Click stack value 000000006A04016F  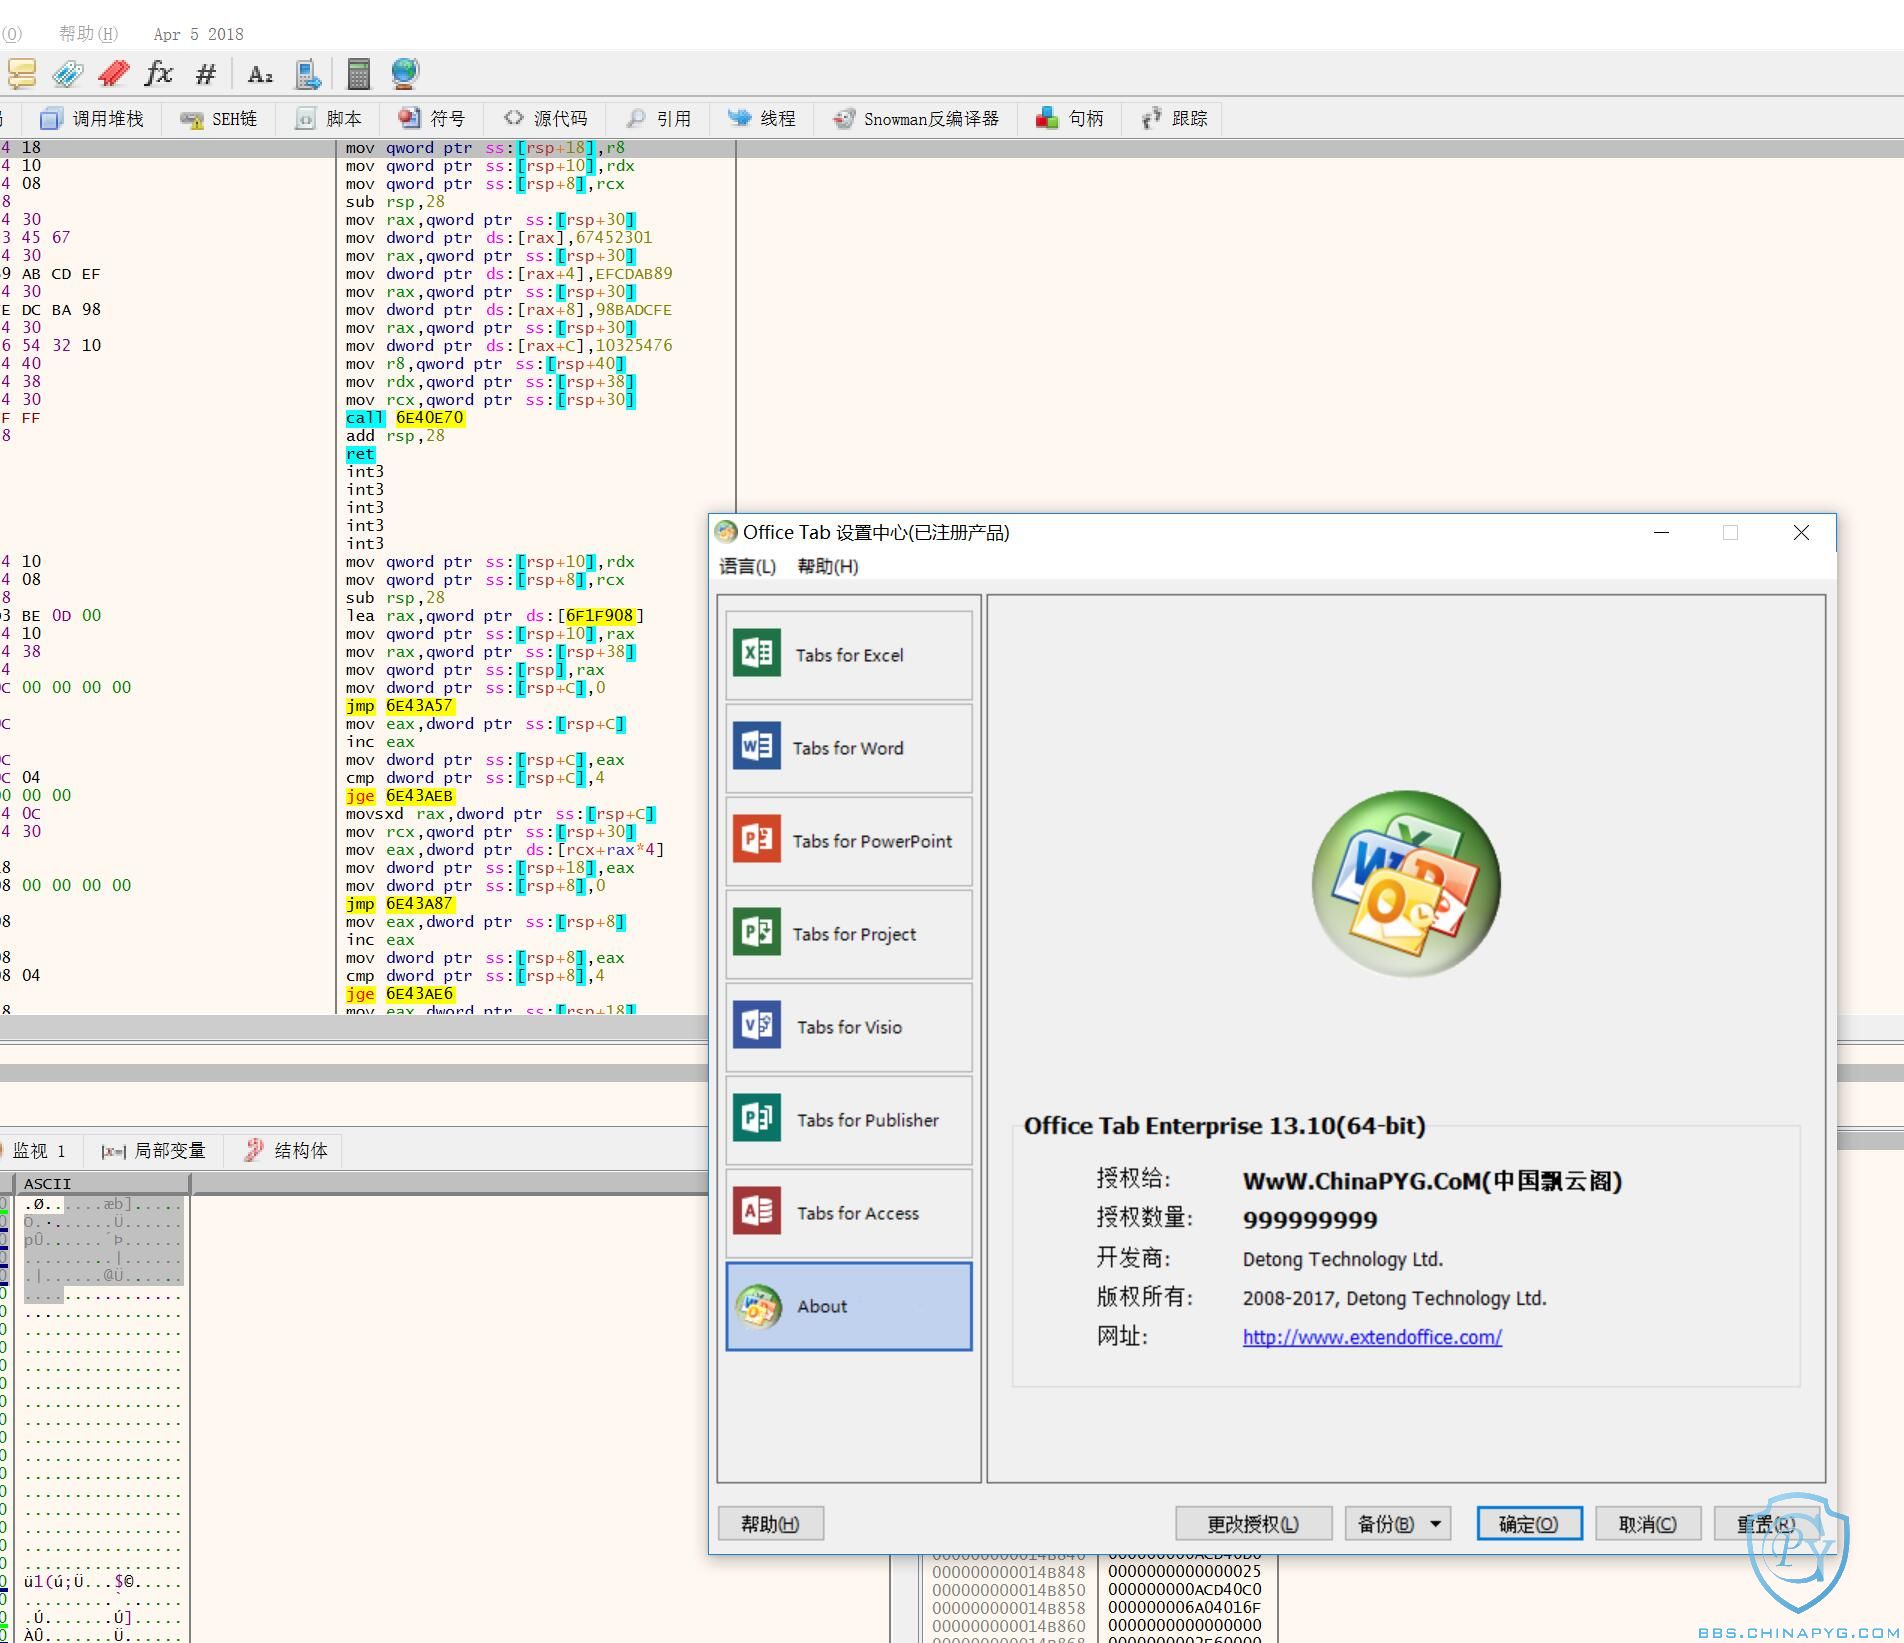point(1184,1608)
